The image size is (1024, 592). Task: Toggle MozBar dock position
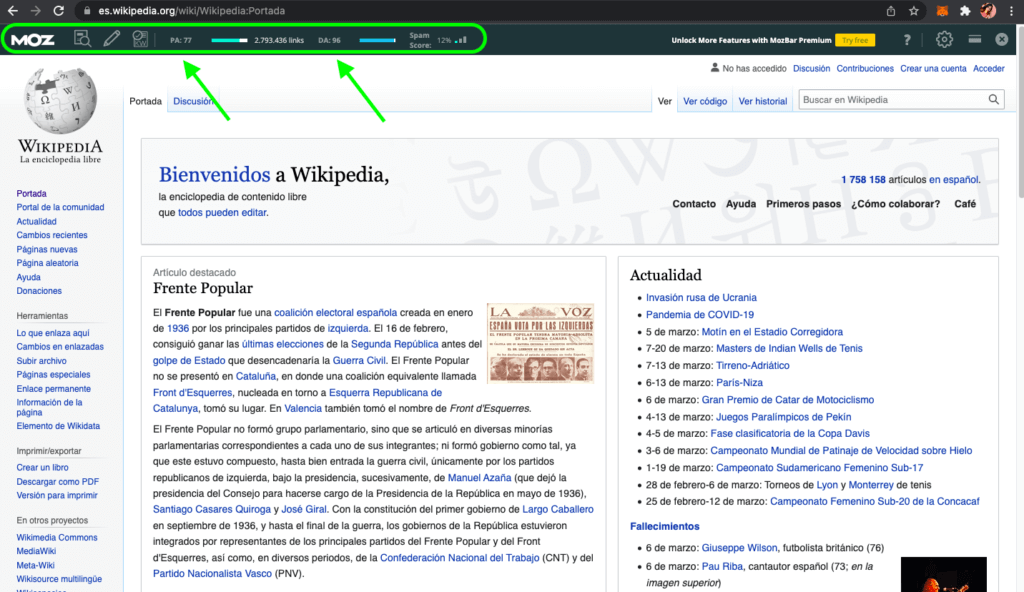(x=975, y=40)
